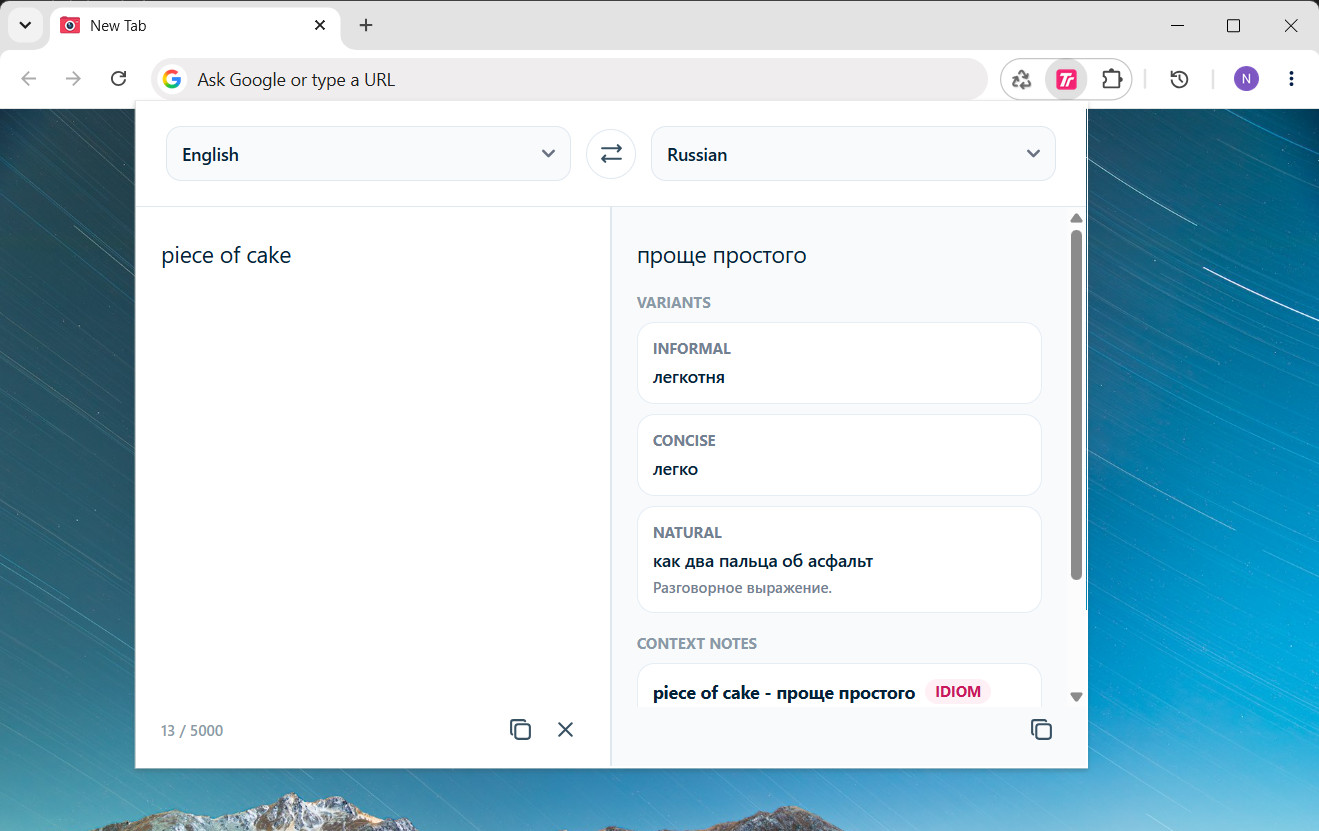This screenshot has width=1319, height=831.
Task: Click the Google logo in address bar
Action: point(172,79)
